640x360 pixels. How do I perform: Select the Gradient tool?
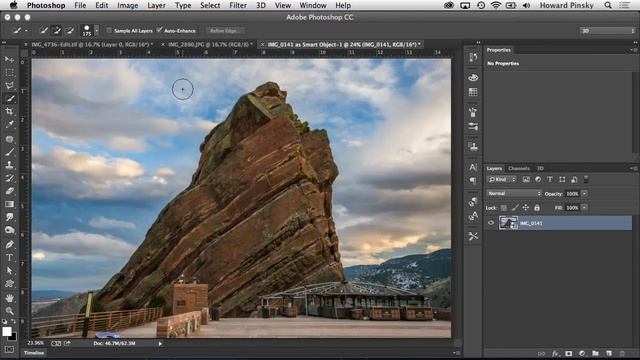pyautogui.click(x=9, y=204)
